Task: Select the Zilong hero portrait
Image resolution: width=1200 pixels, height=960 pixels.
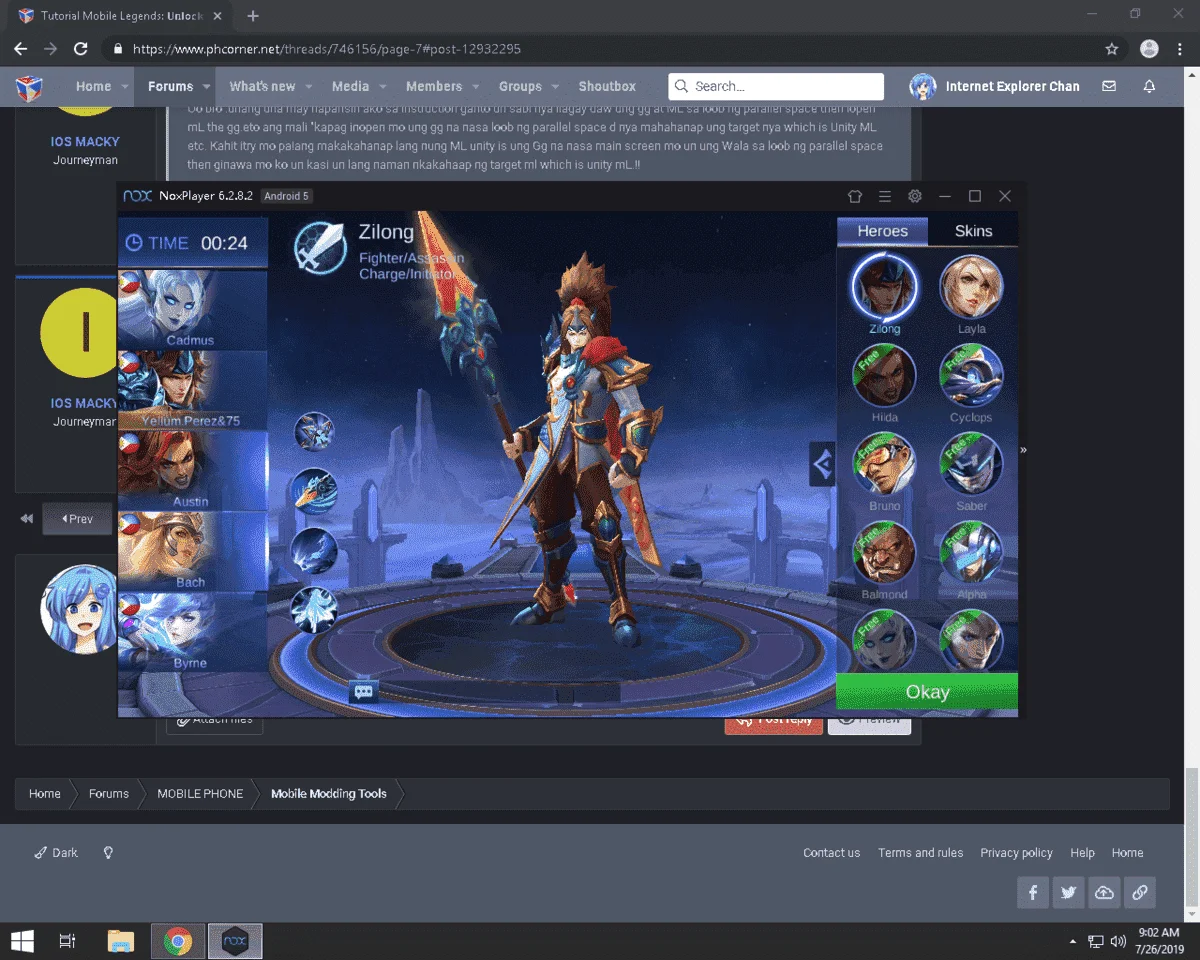Action: click(884, 286)
